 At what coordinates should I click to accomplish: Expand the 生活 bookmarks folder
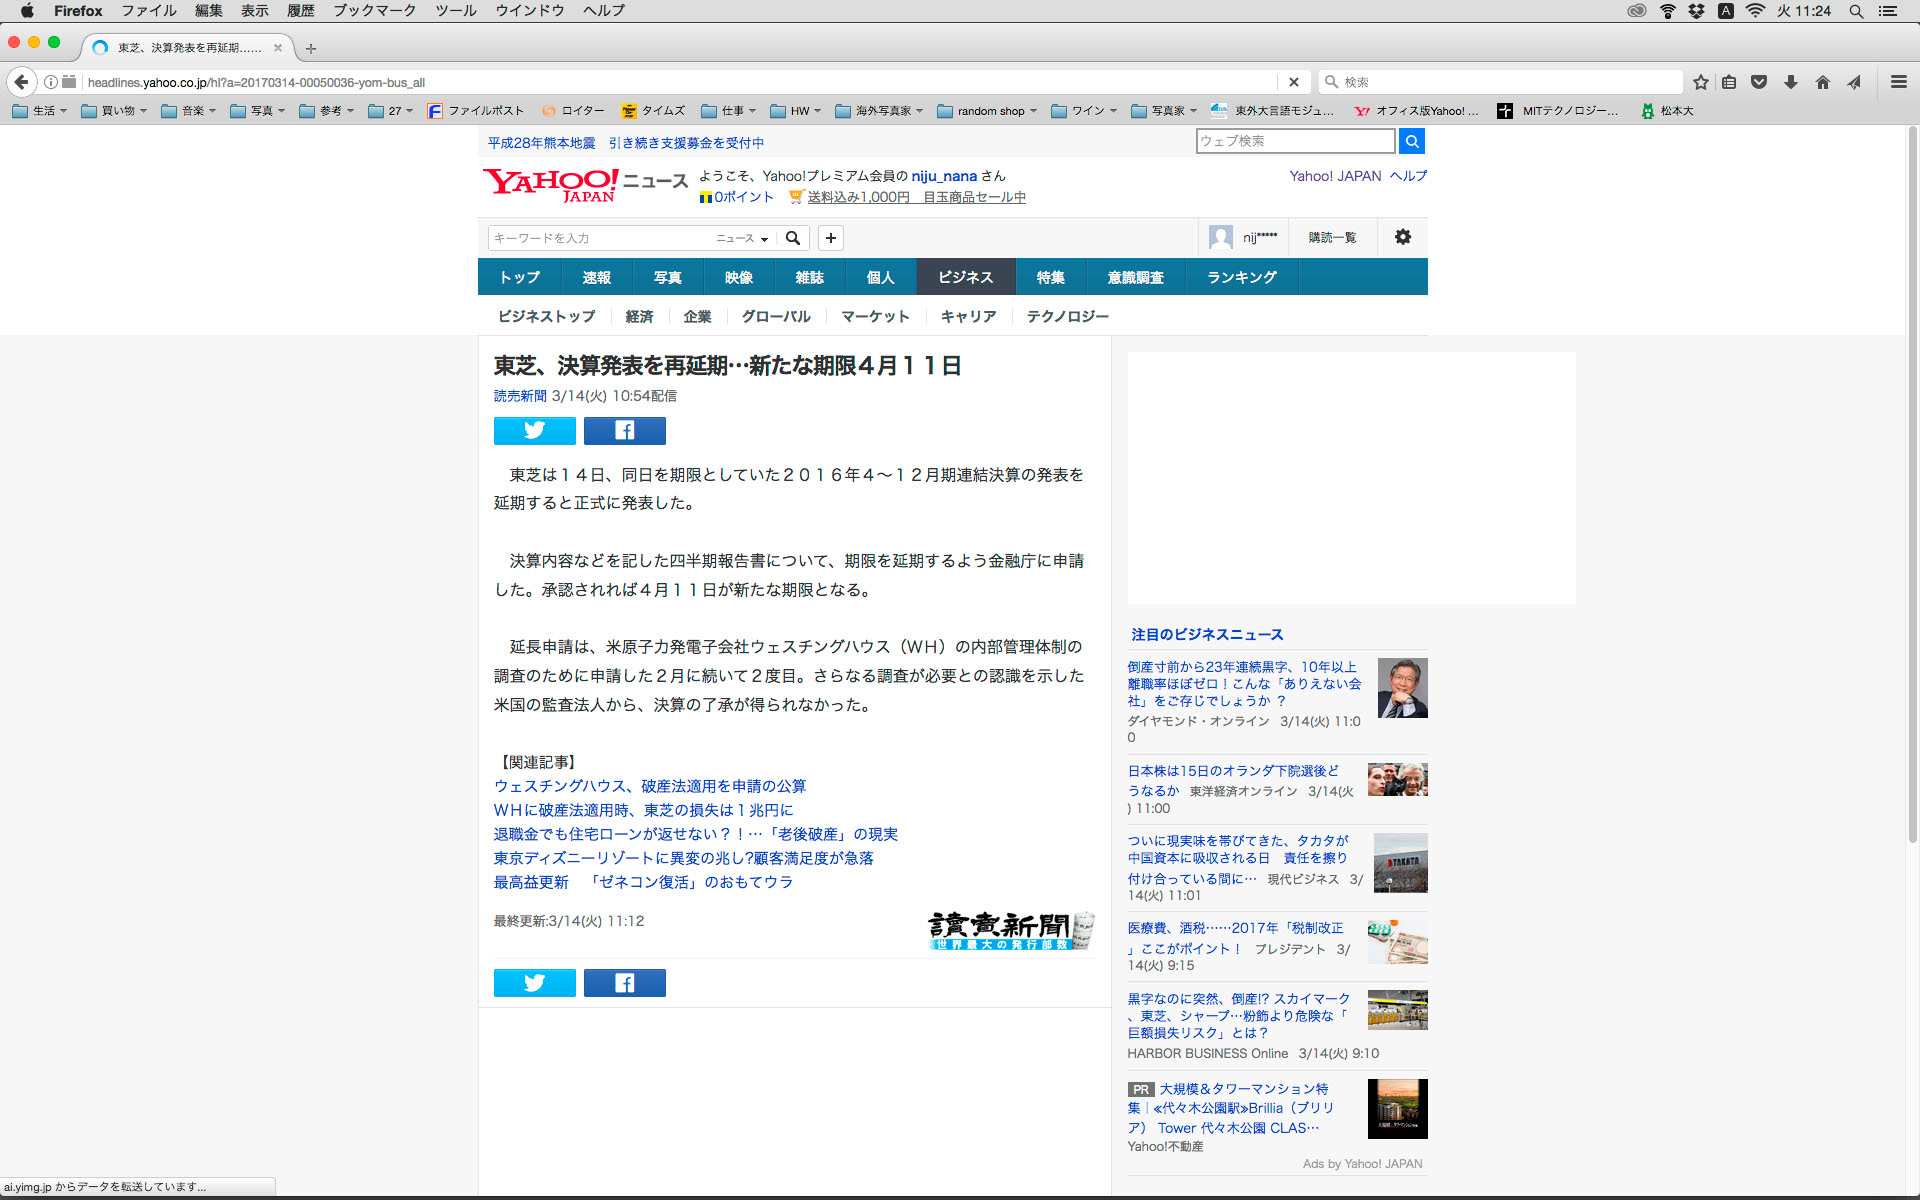pyautogui.click(x=40, y=111)
